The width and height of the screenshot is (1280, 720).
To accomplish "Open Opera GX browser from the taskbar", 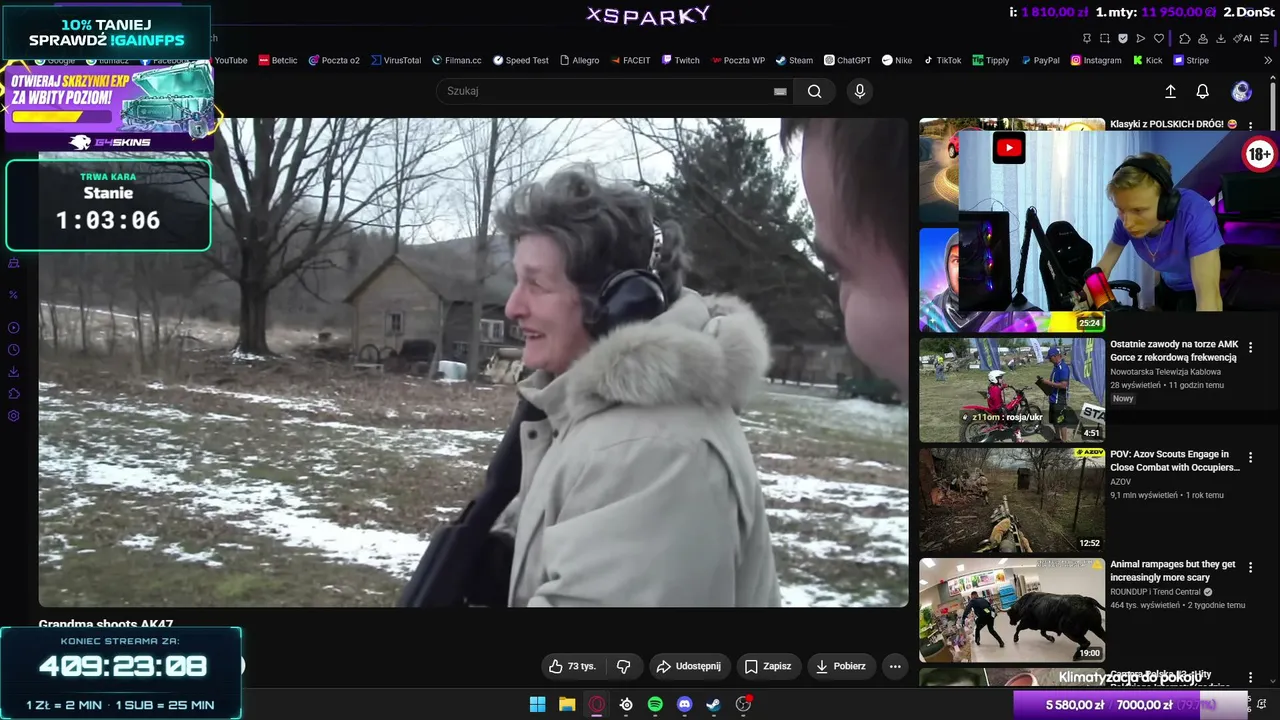I will coord(596,704).
